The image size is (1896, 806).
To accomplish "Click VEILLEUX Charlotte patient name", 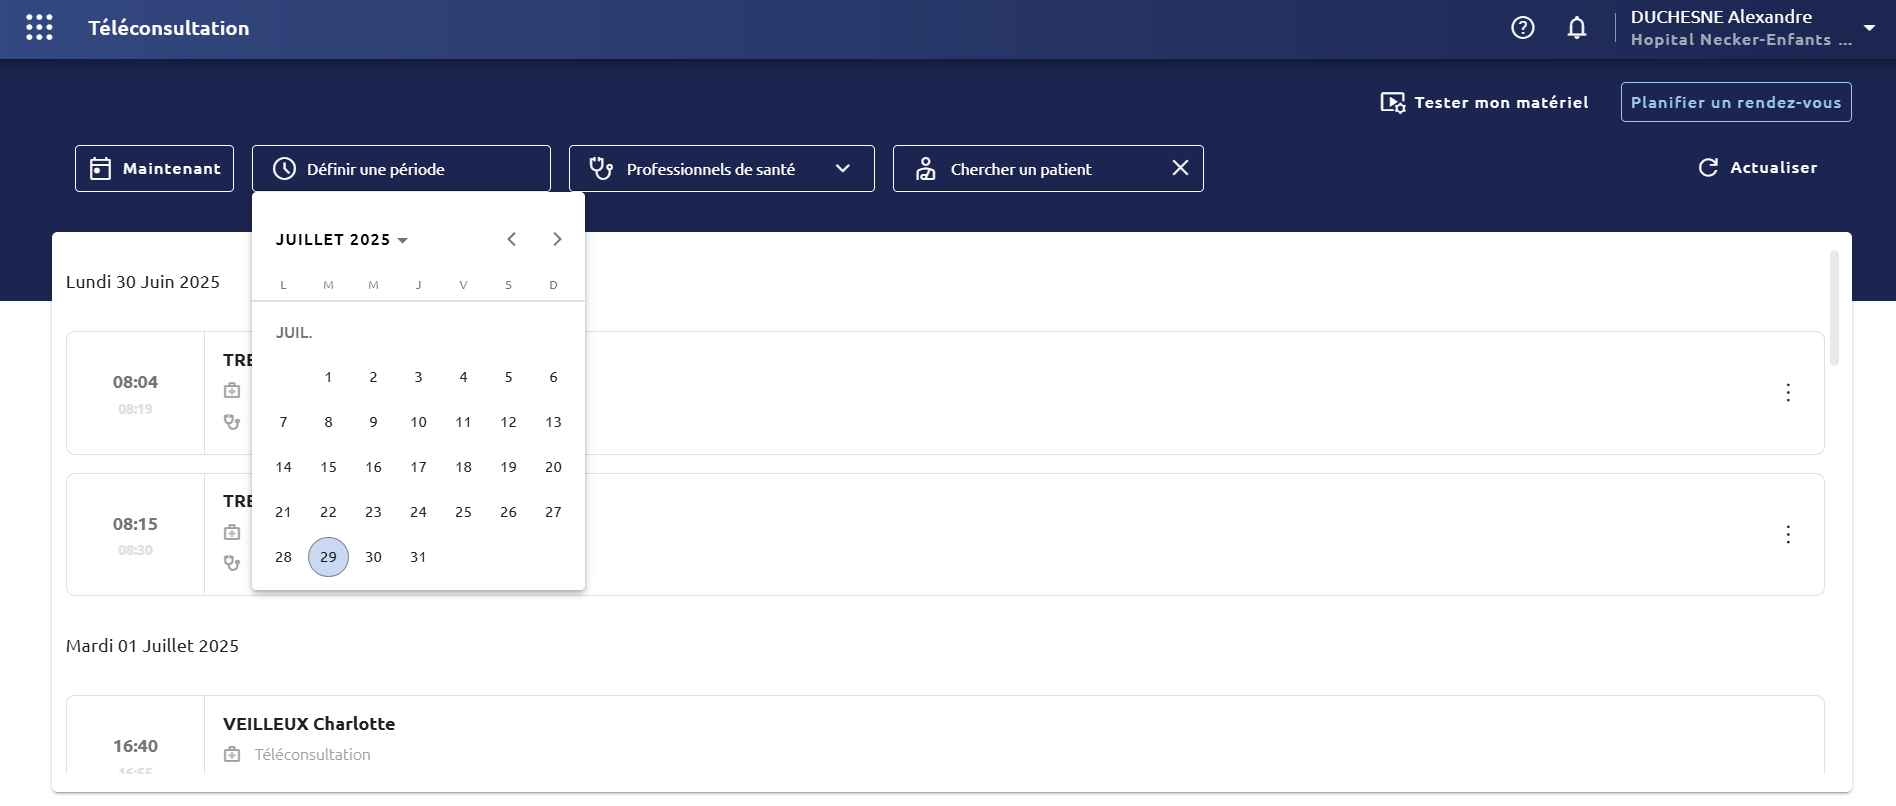I will (x=309, y=724).
